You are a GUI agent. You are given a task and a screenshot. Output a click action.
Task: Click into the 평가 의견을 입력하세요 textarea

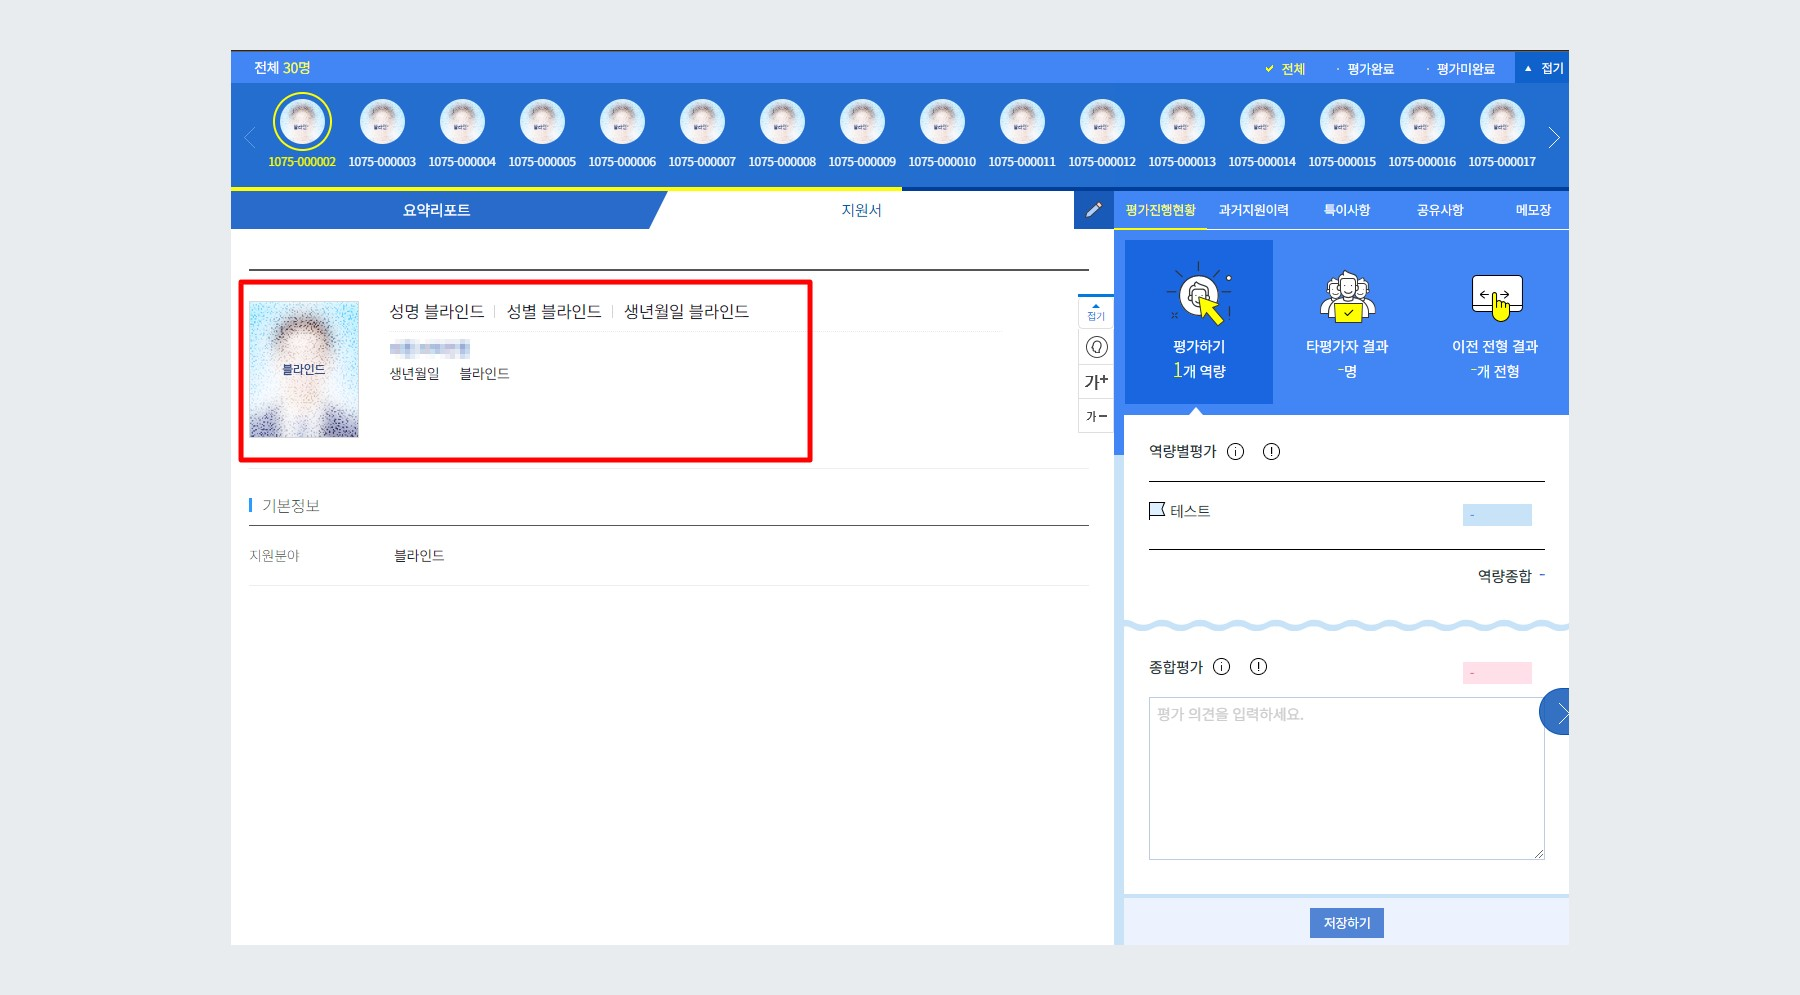tap(1347, 778)
